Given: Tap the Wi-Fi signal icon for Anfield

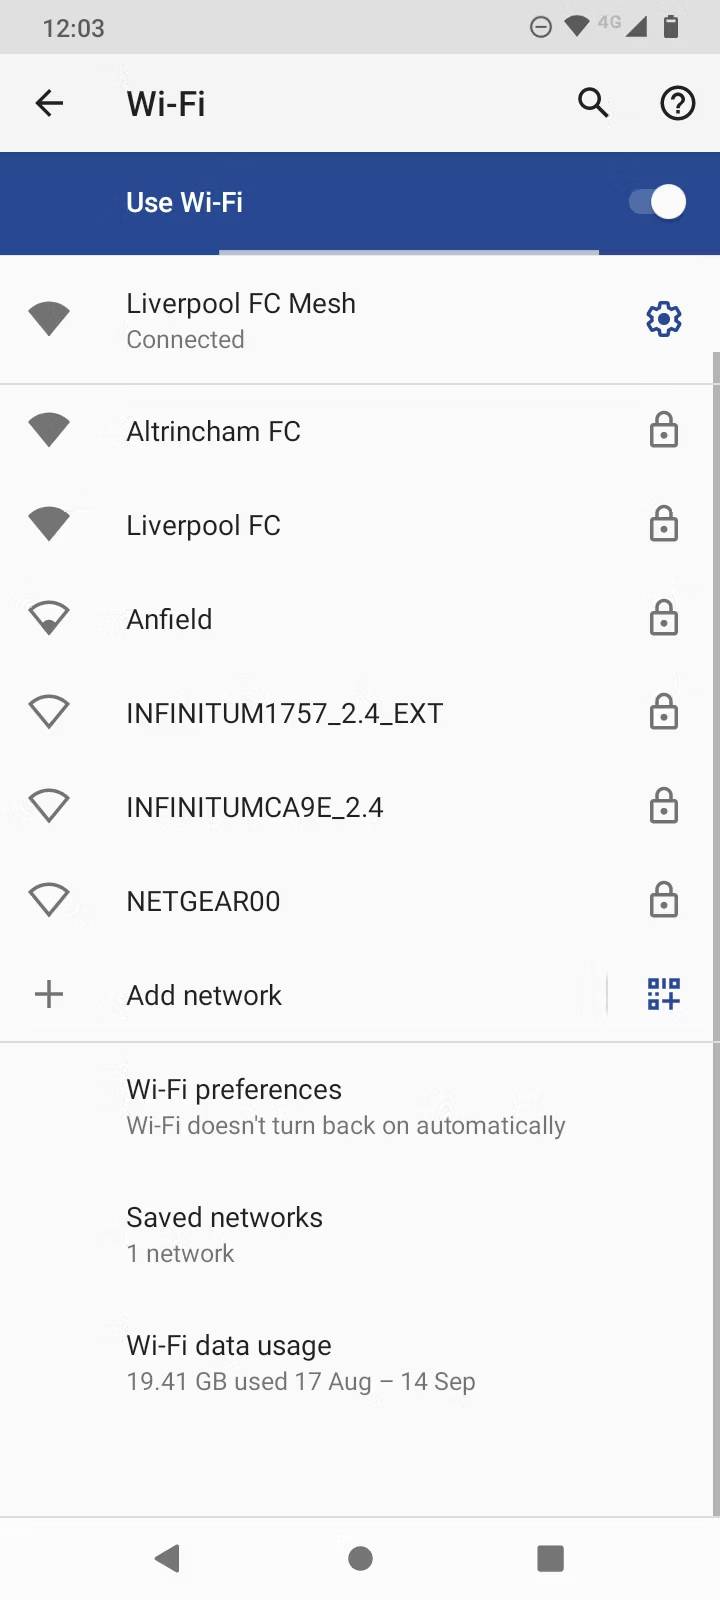Looking at the screenshot, I should [x=49, y=618].
